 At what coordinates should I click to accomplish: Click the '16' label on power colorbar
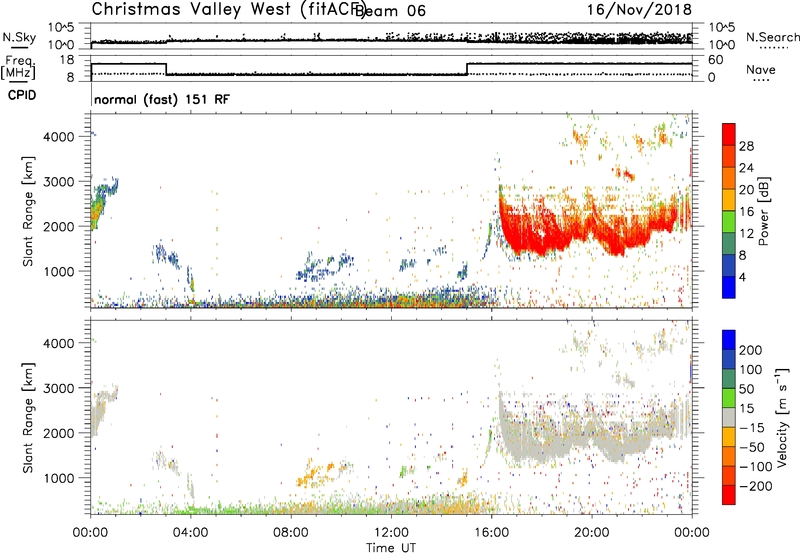click(x=746, y=211)
